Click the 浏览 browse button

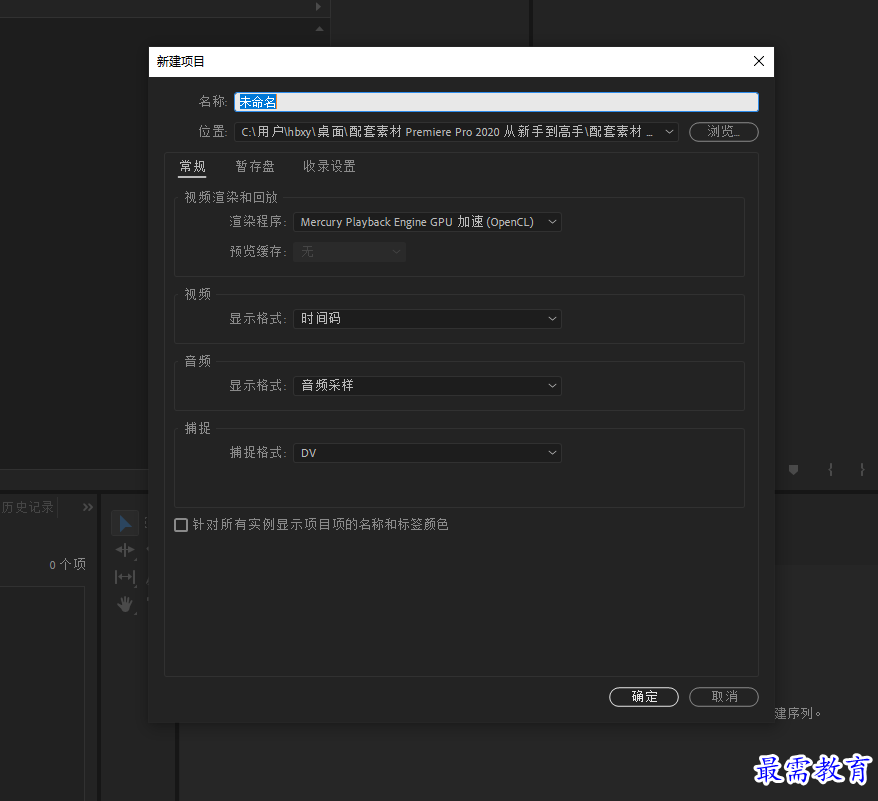pos(723,132)
